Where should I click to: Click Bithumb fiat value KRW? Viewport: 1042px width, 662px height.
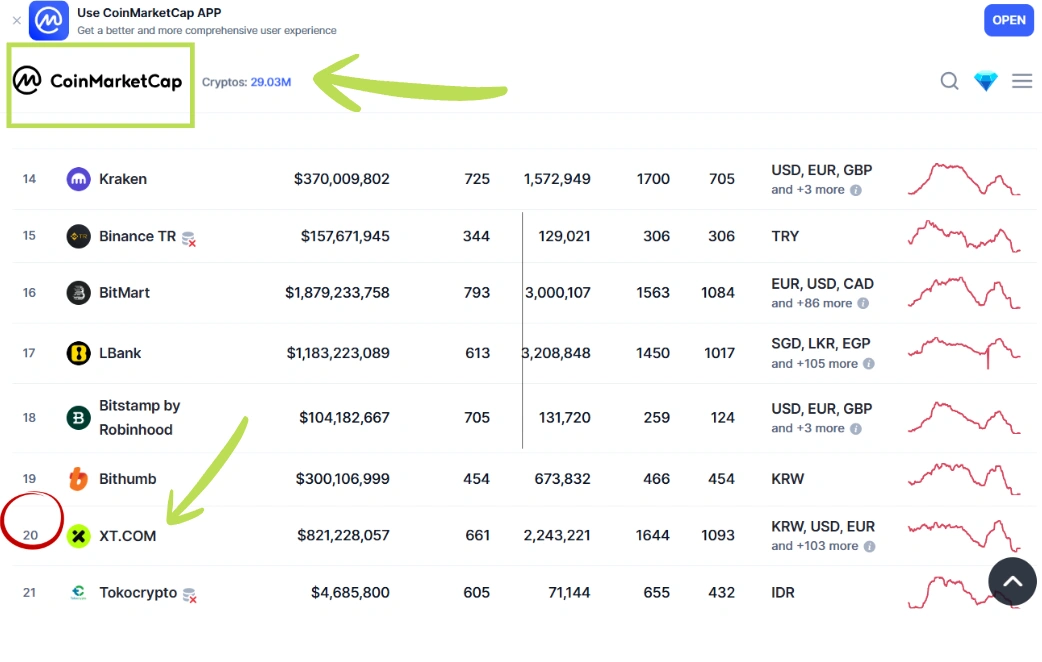point(787,479)
